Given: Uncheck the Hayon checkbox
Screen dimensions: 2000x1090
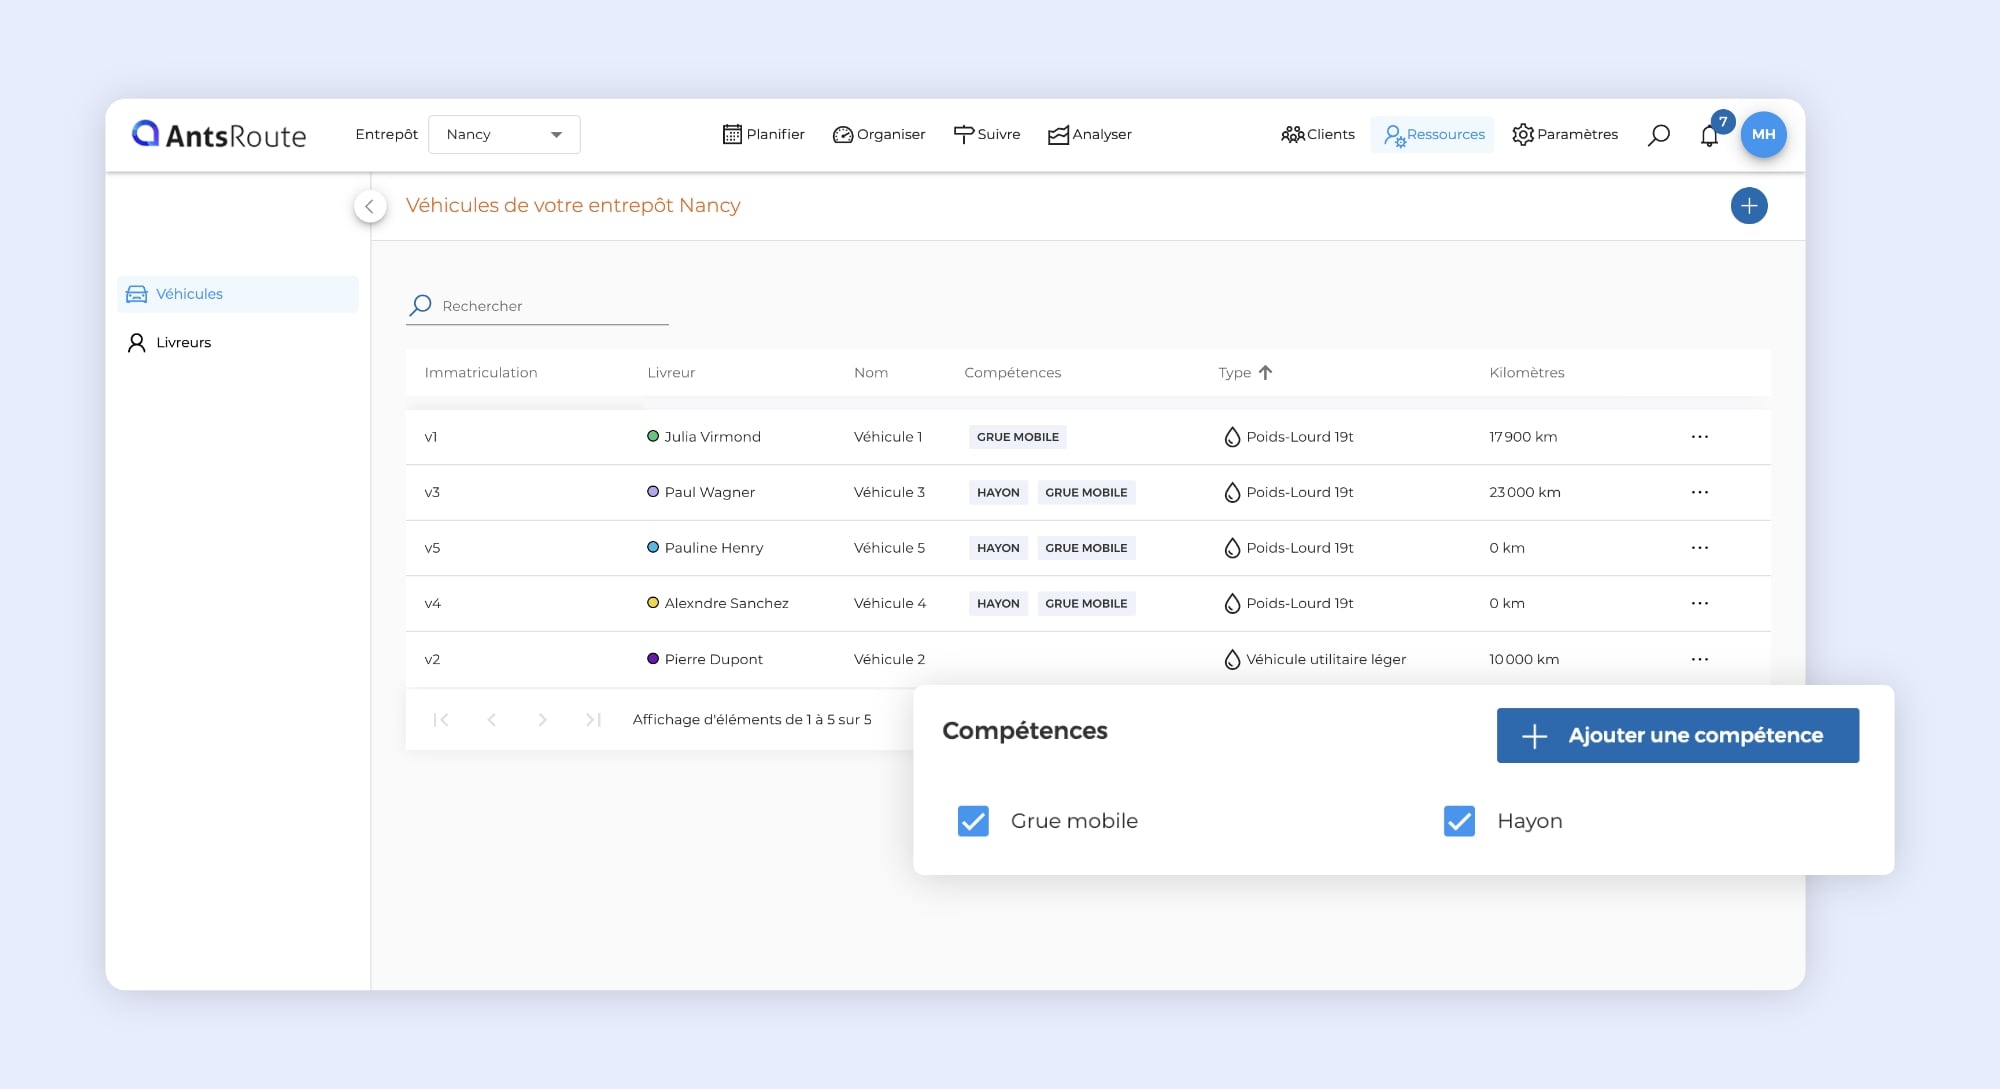Looking at the screenshot, I should 1459,821.
